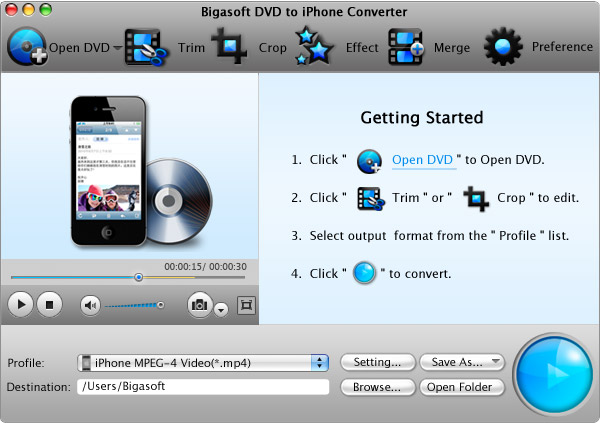Click the Trim filmstrip scissors icon
The height and width of the screenshot is (423, 600).
[x=146, y=47]
